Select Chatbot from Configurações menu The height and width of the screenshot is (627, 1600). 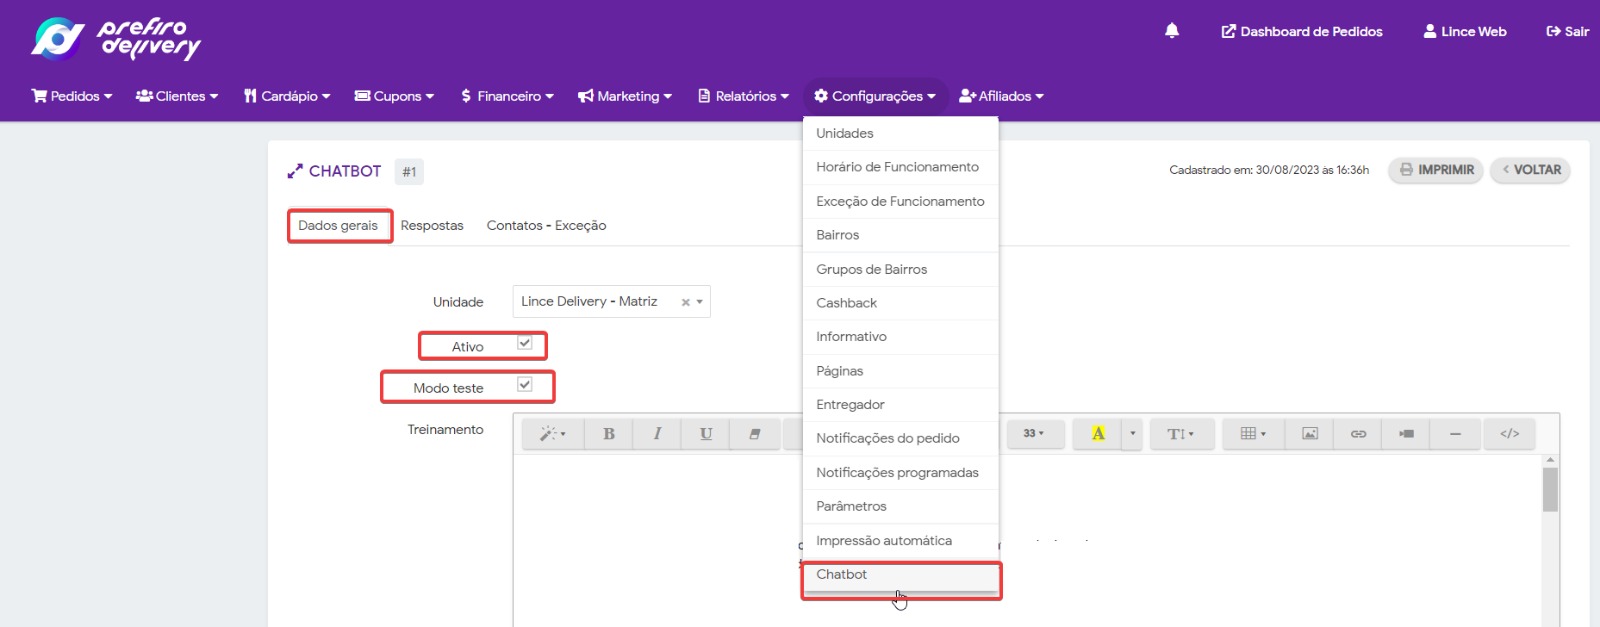(x=842, y=575)
